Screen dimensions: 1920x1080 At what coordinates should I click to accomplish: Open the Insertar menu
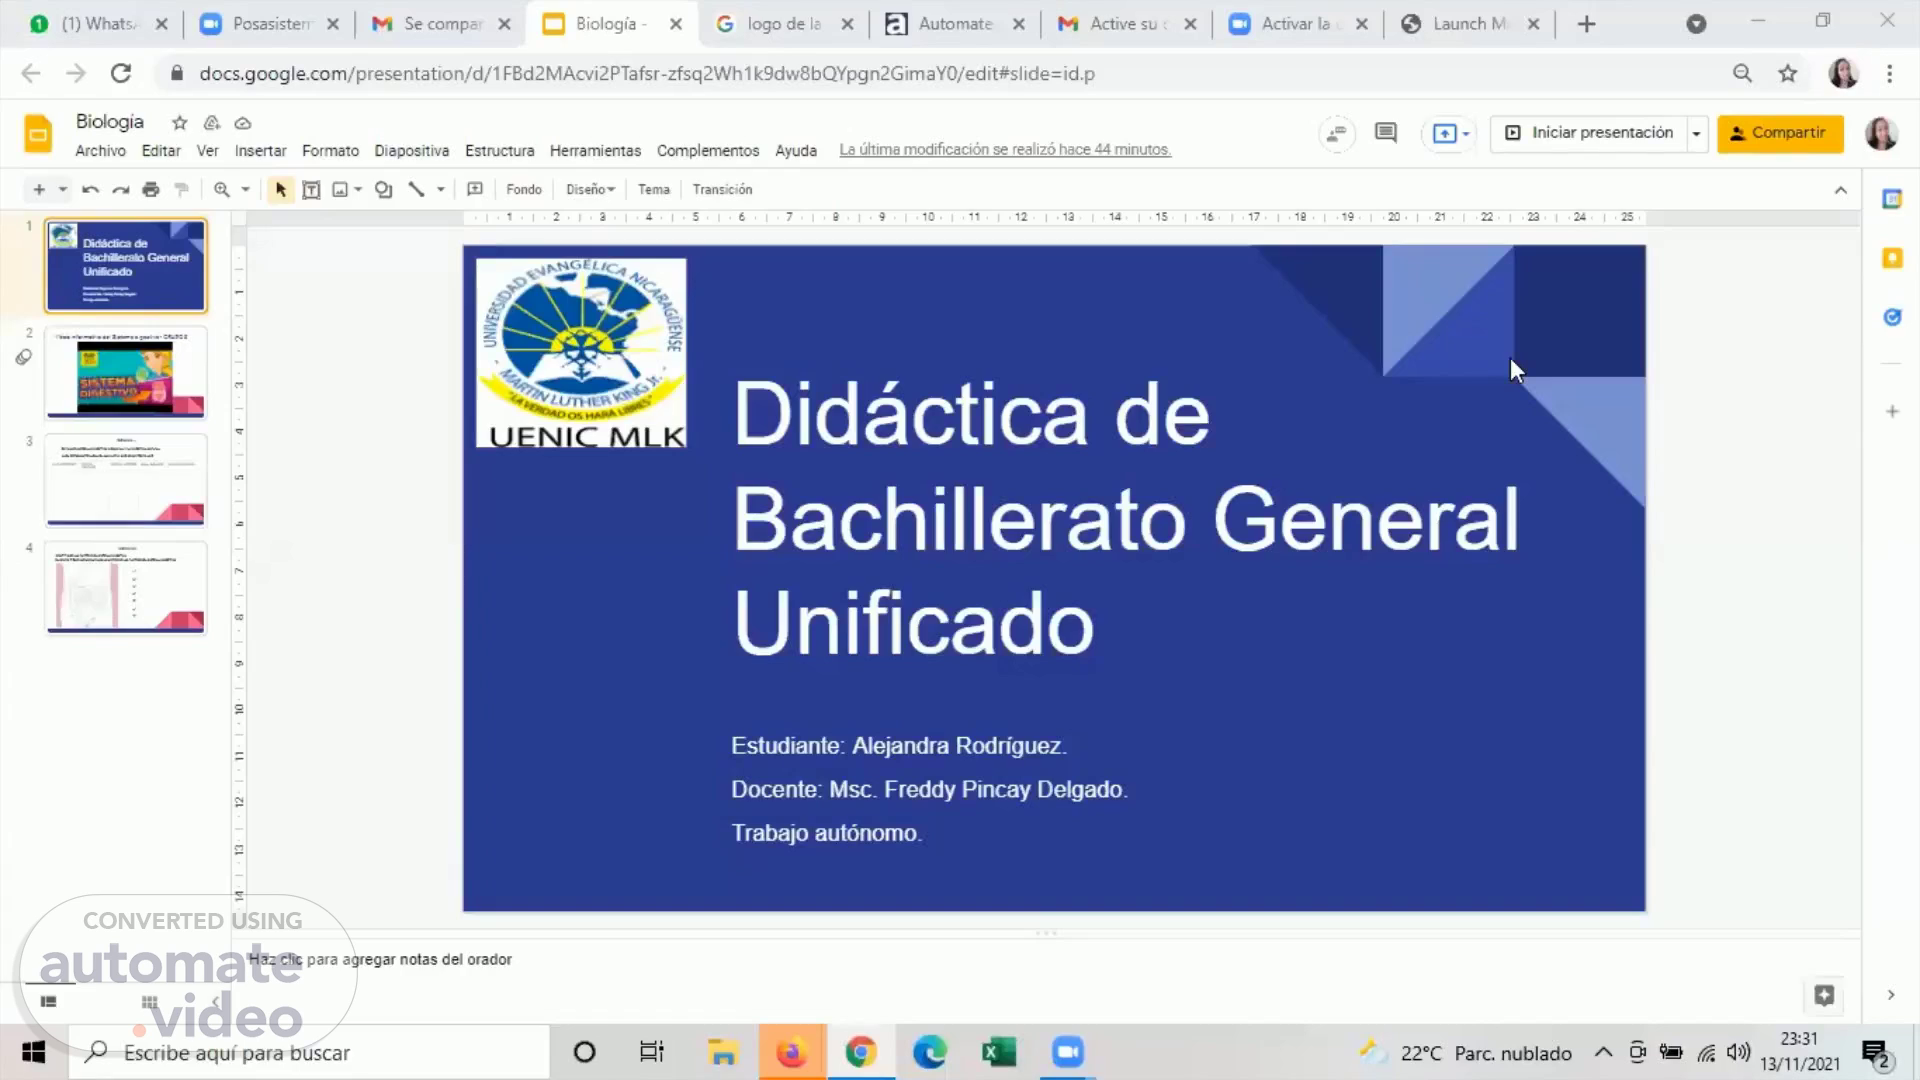tap(260, 151)
